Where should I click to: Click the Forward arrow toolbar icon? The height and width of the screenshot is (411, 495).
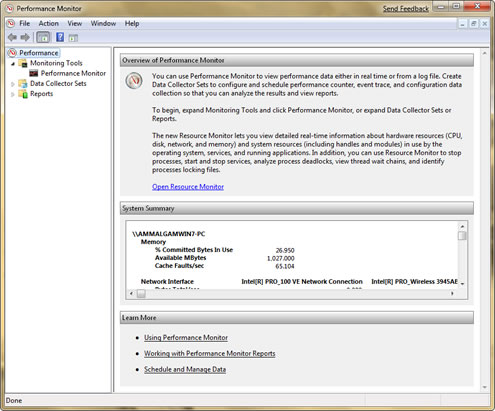[x=25, y=37]
